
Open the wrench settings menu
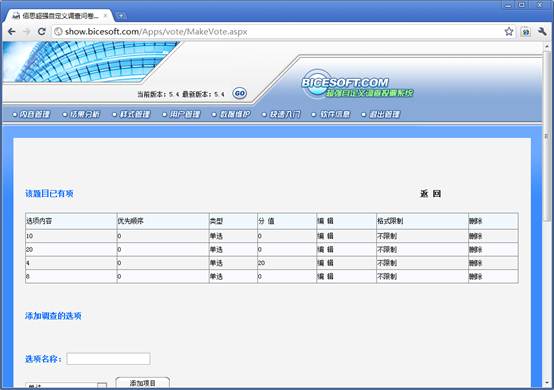[x=542, y=32]
